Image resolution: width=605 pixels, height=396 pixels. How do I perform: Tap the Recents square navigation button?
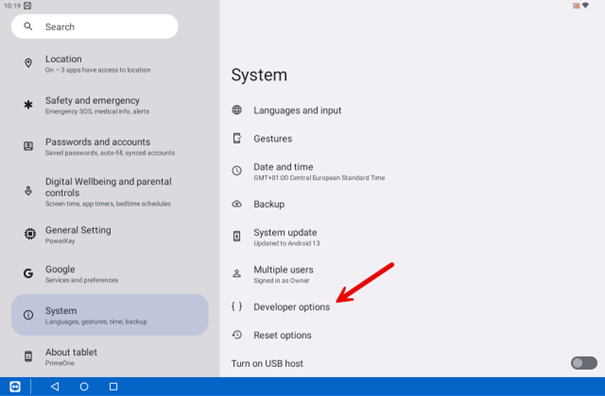[x=113, y=386]
